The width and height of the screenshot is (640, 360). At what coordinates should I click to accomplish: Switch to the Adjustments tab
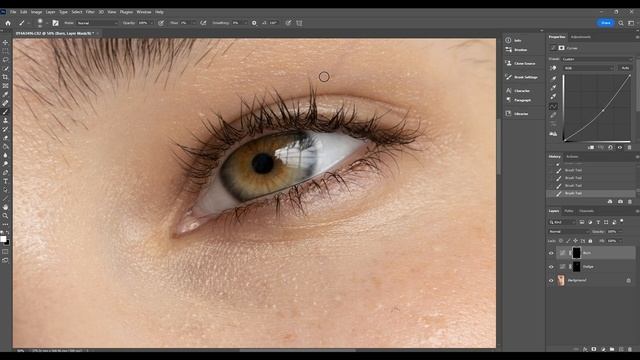click(x=580, y=37)
